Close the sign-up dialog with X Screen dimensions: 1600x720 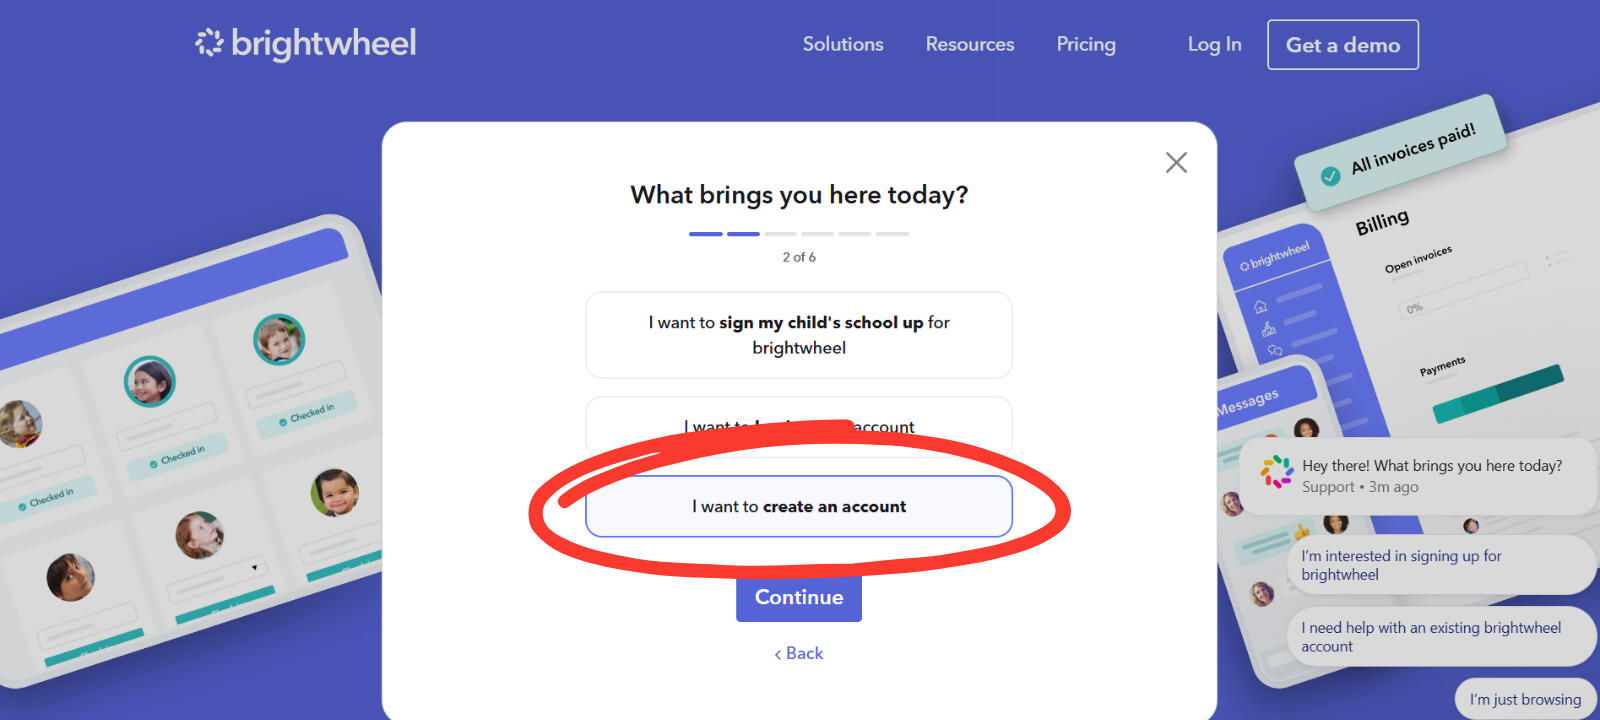tap(1176, 163)
